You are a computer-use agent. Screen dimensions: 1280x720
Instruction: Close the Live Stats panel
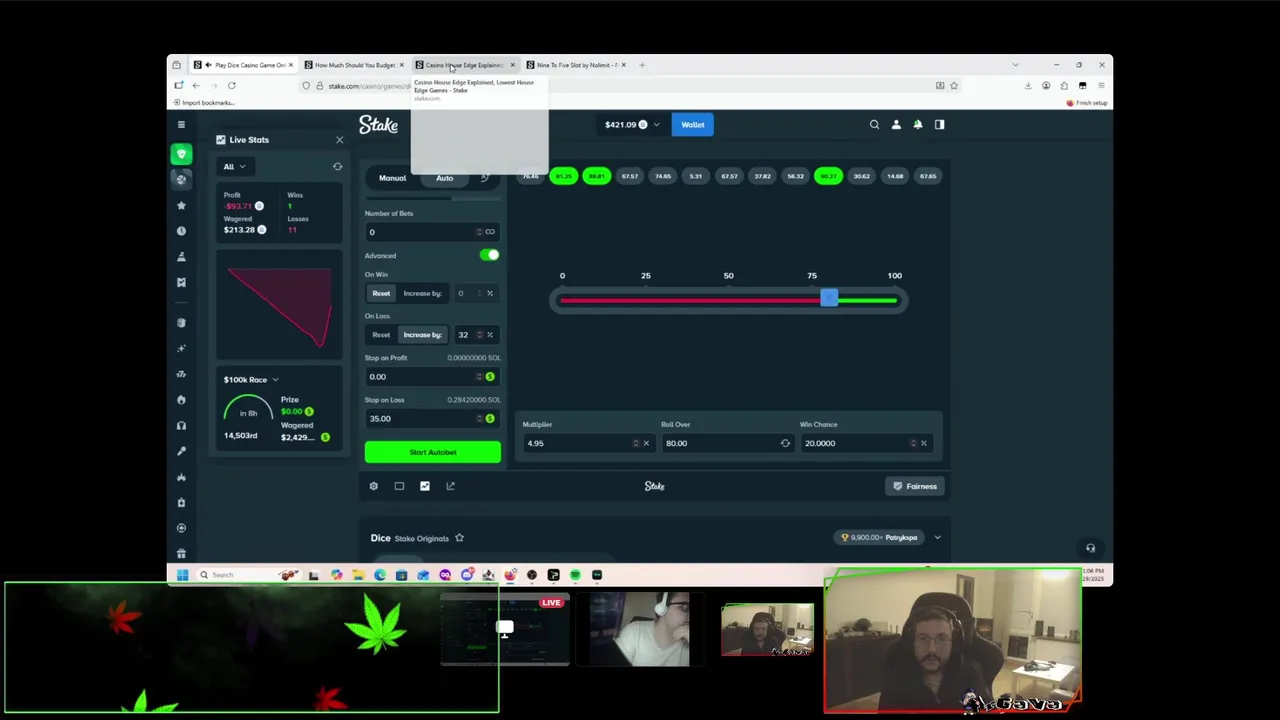point(339,140)
